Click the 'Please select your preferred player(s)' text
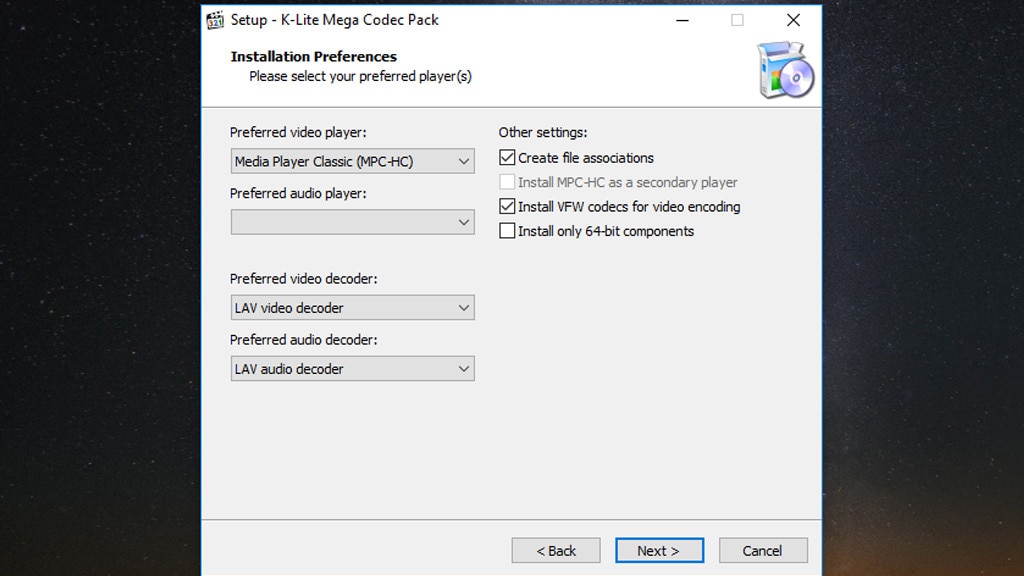 tap(360, 76)
